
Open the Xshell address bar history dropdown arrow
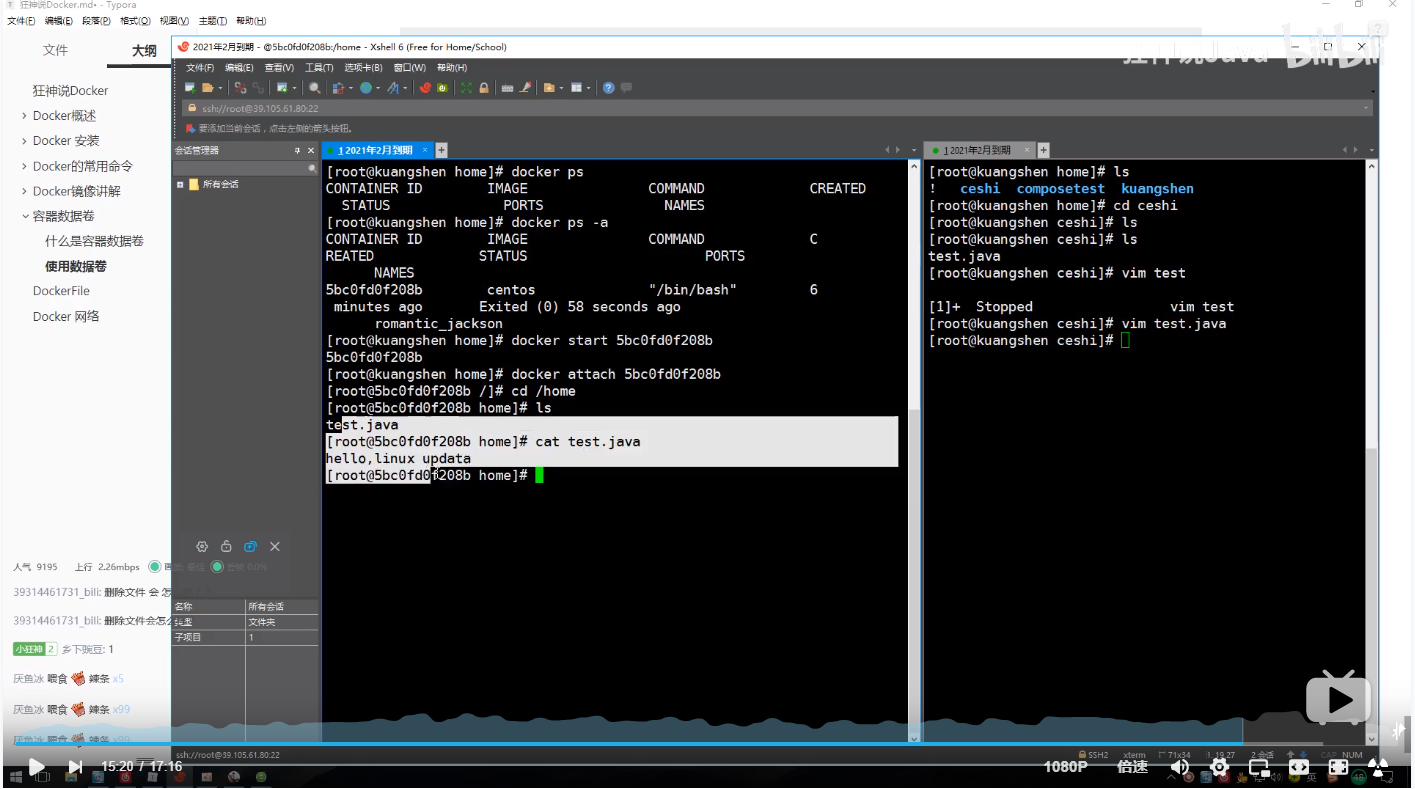click(1366, 108)
